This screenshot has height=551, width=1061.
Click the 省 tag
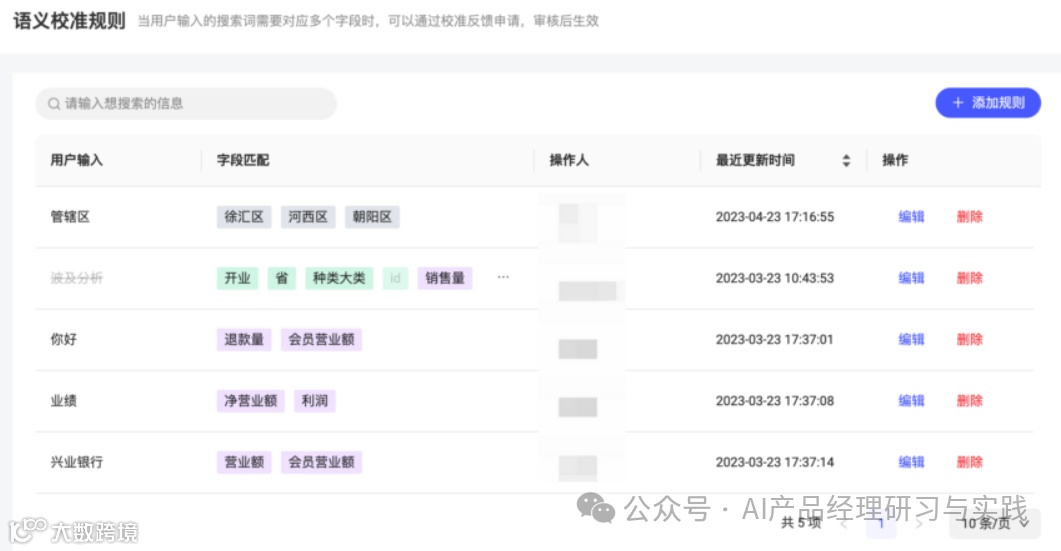[x=281, y=278]
